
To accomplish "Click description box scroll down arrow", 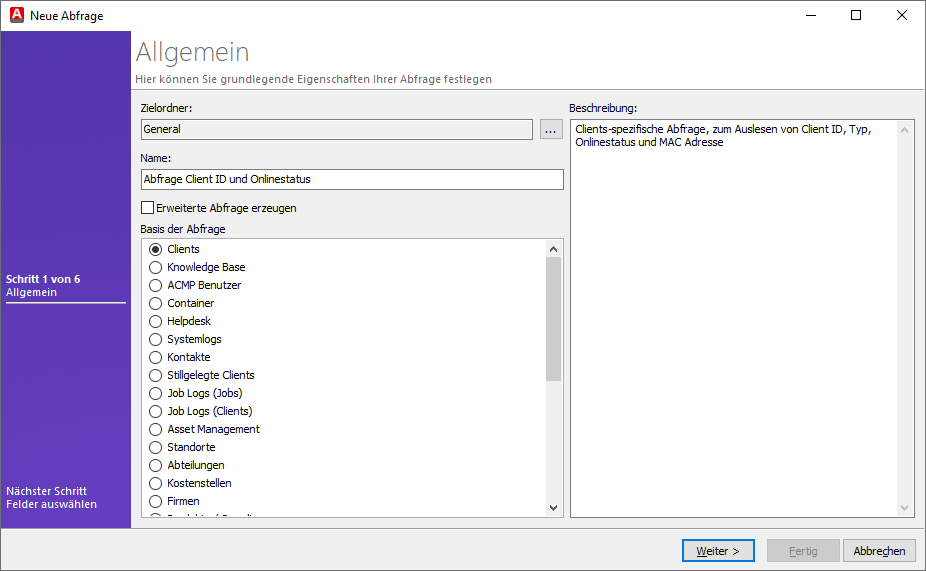I will pos(905,508).
